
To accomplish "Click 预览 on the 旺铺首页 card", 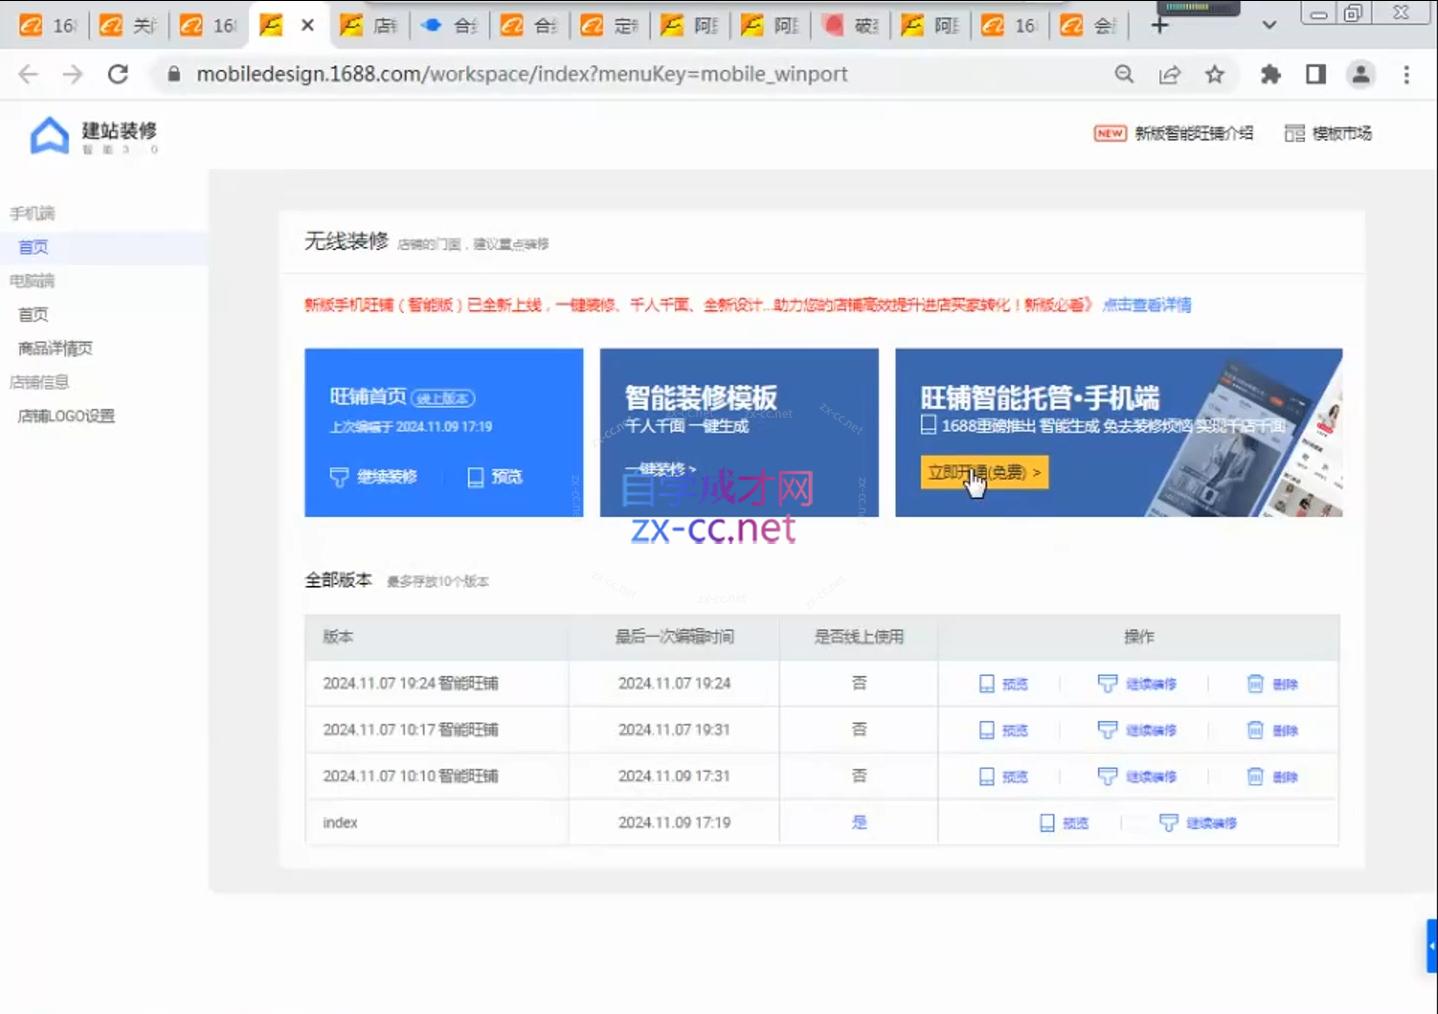I will tap(495, 477).
